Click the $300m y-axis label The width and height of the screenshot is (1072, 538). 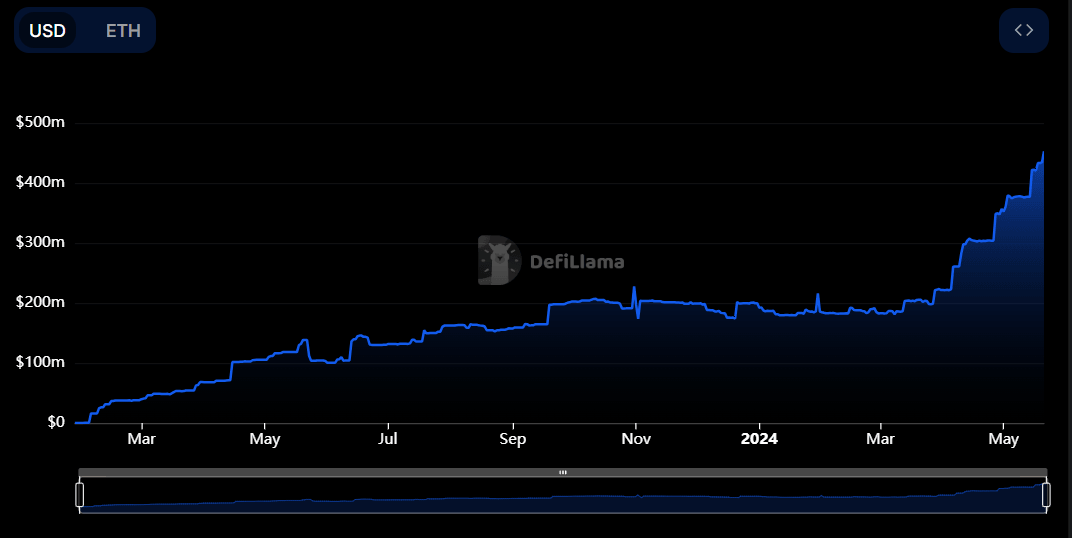pyautogui.click(x=40, y=242)
